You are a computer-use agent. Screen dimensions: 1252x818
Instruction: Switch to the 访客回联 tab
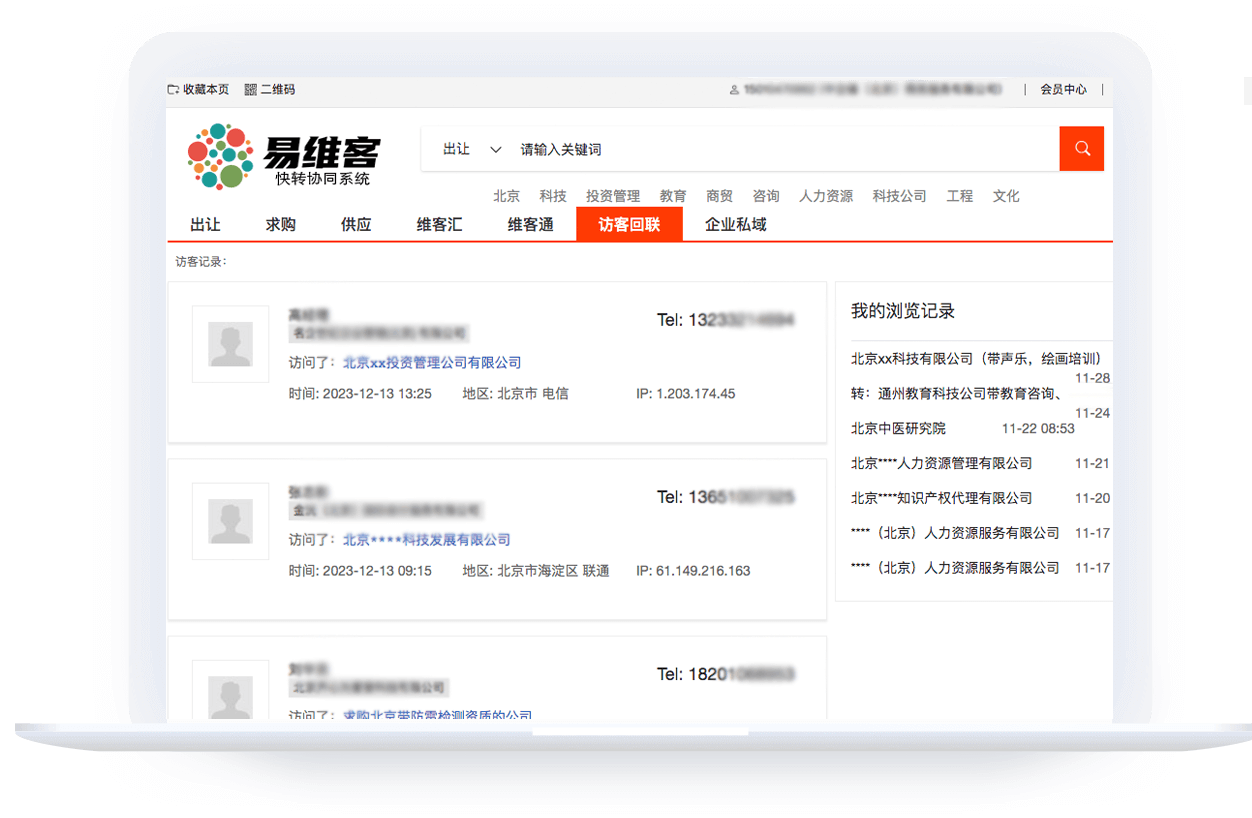click(629, 224)
